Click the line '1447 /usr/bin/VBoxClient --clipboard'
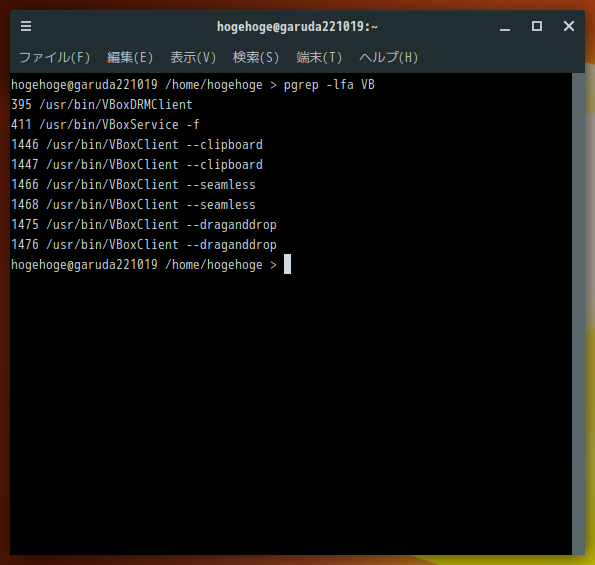The width and height of the screenshot is (595, 565). 137,165
